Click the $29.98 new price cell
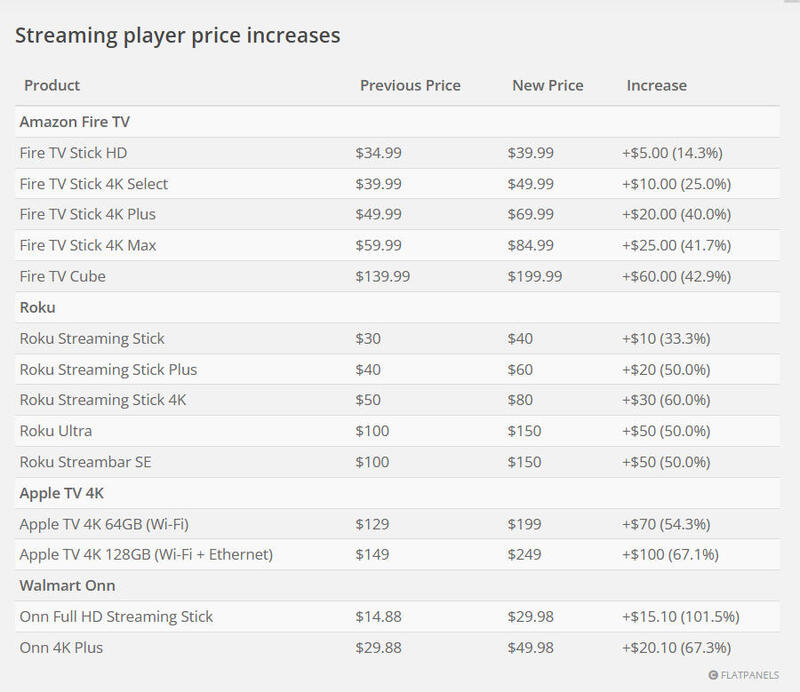Viewport: 800px width, 692px height. [x=531, y=617]
